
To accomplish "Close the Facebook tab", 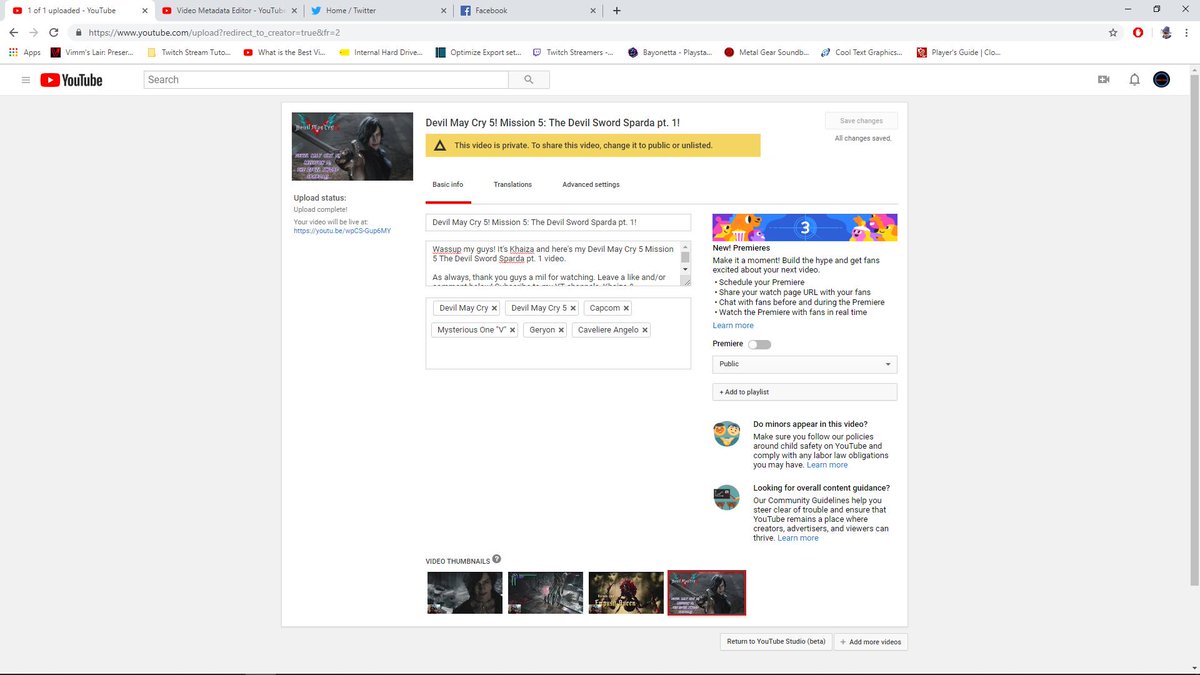I will (x=593, y=11).
